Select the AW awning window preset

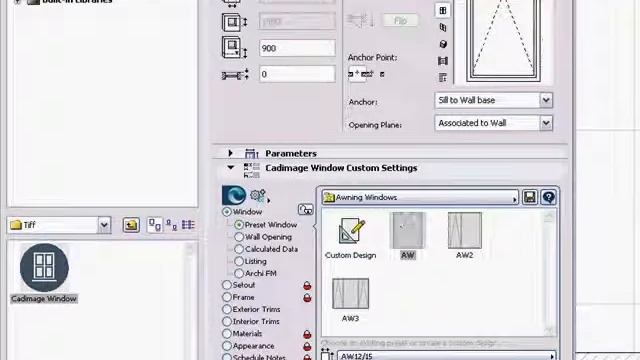tap(408, 236)
